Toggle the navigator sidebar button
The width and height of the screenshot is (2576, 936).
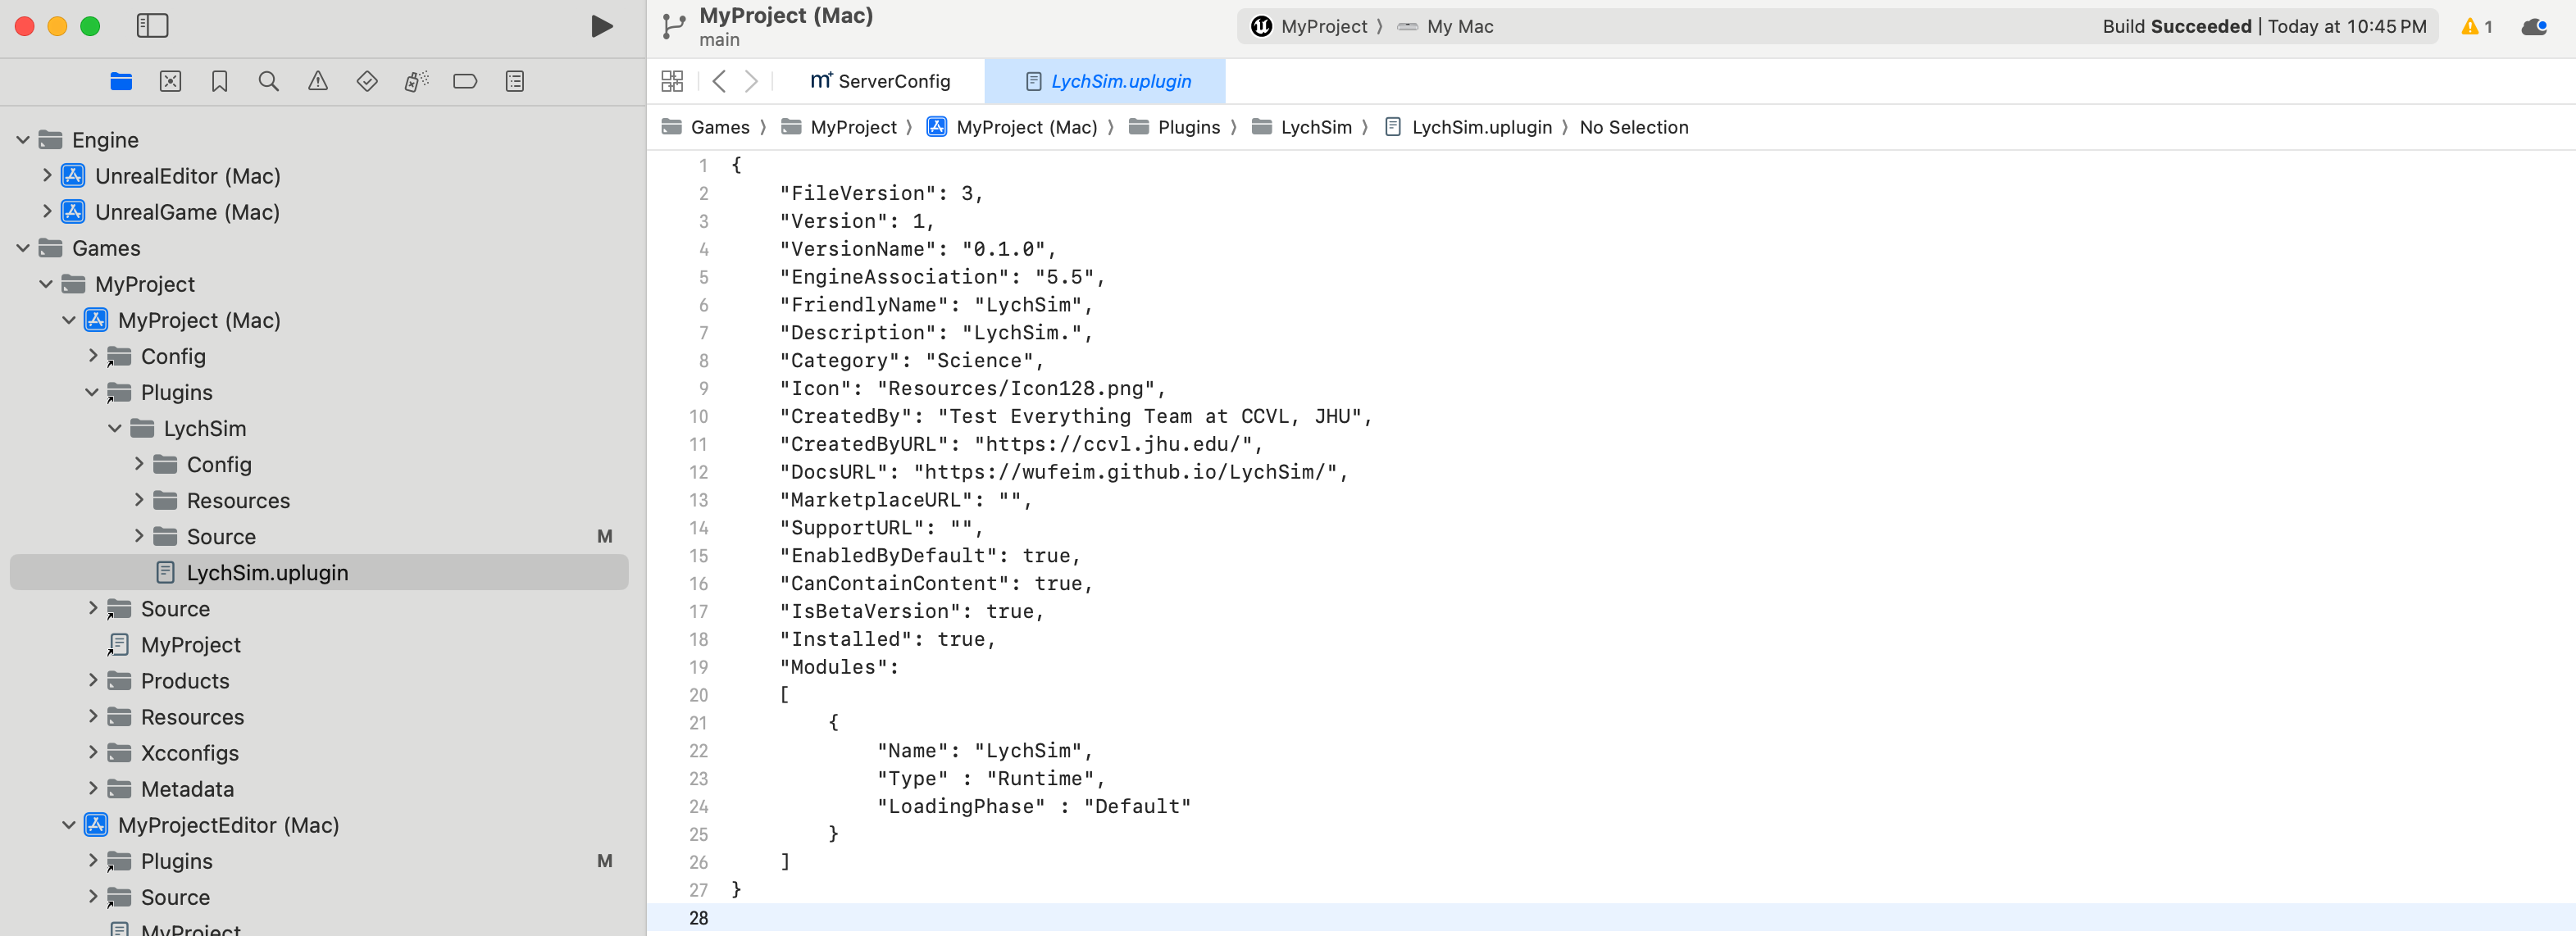pos(152,26)
